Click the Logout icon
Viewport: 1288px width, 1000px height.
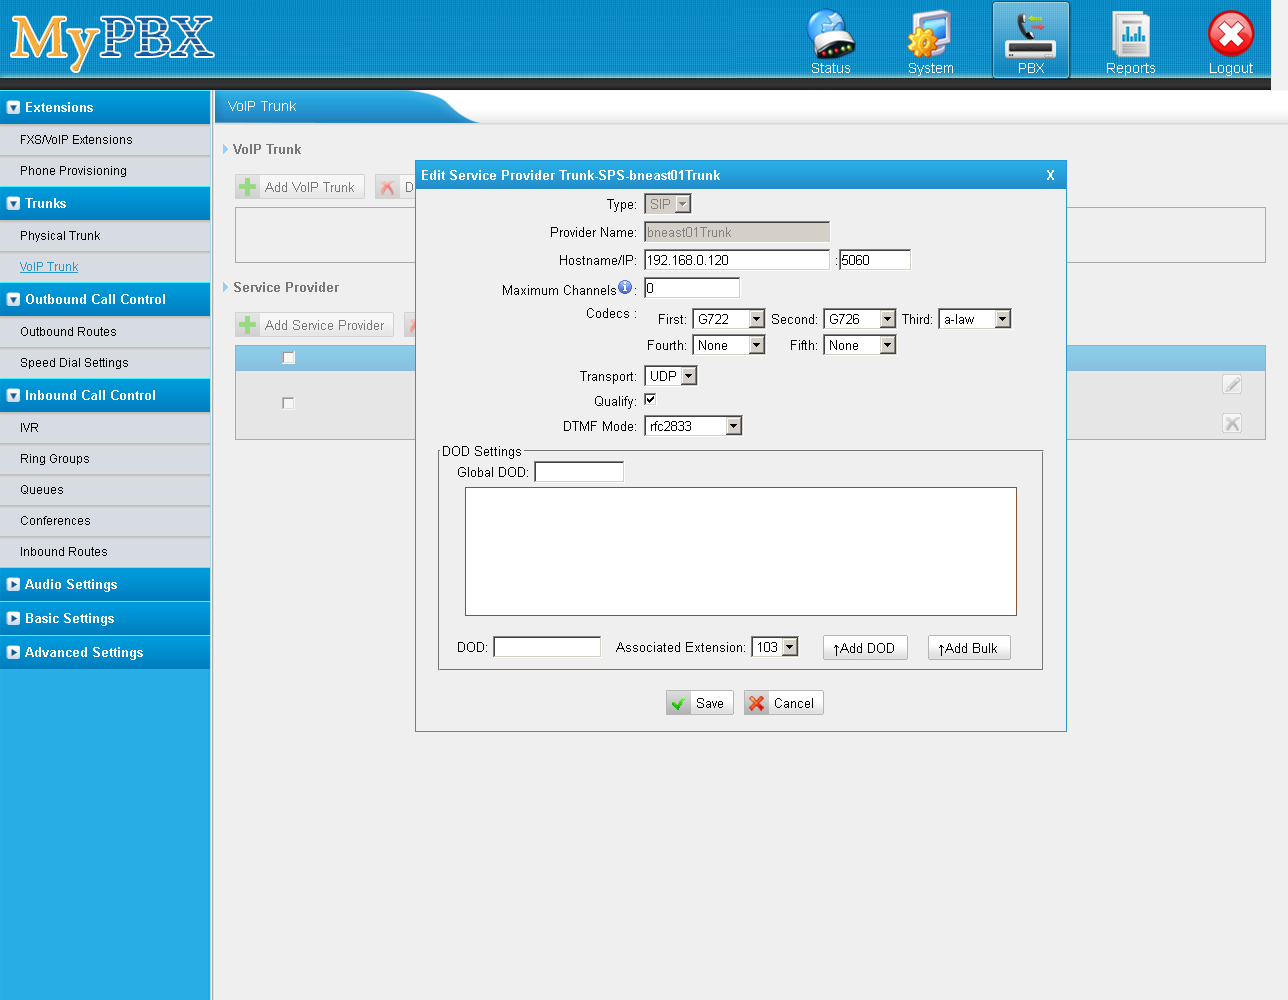[x=1231, y=40]
